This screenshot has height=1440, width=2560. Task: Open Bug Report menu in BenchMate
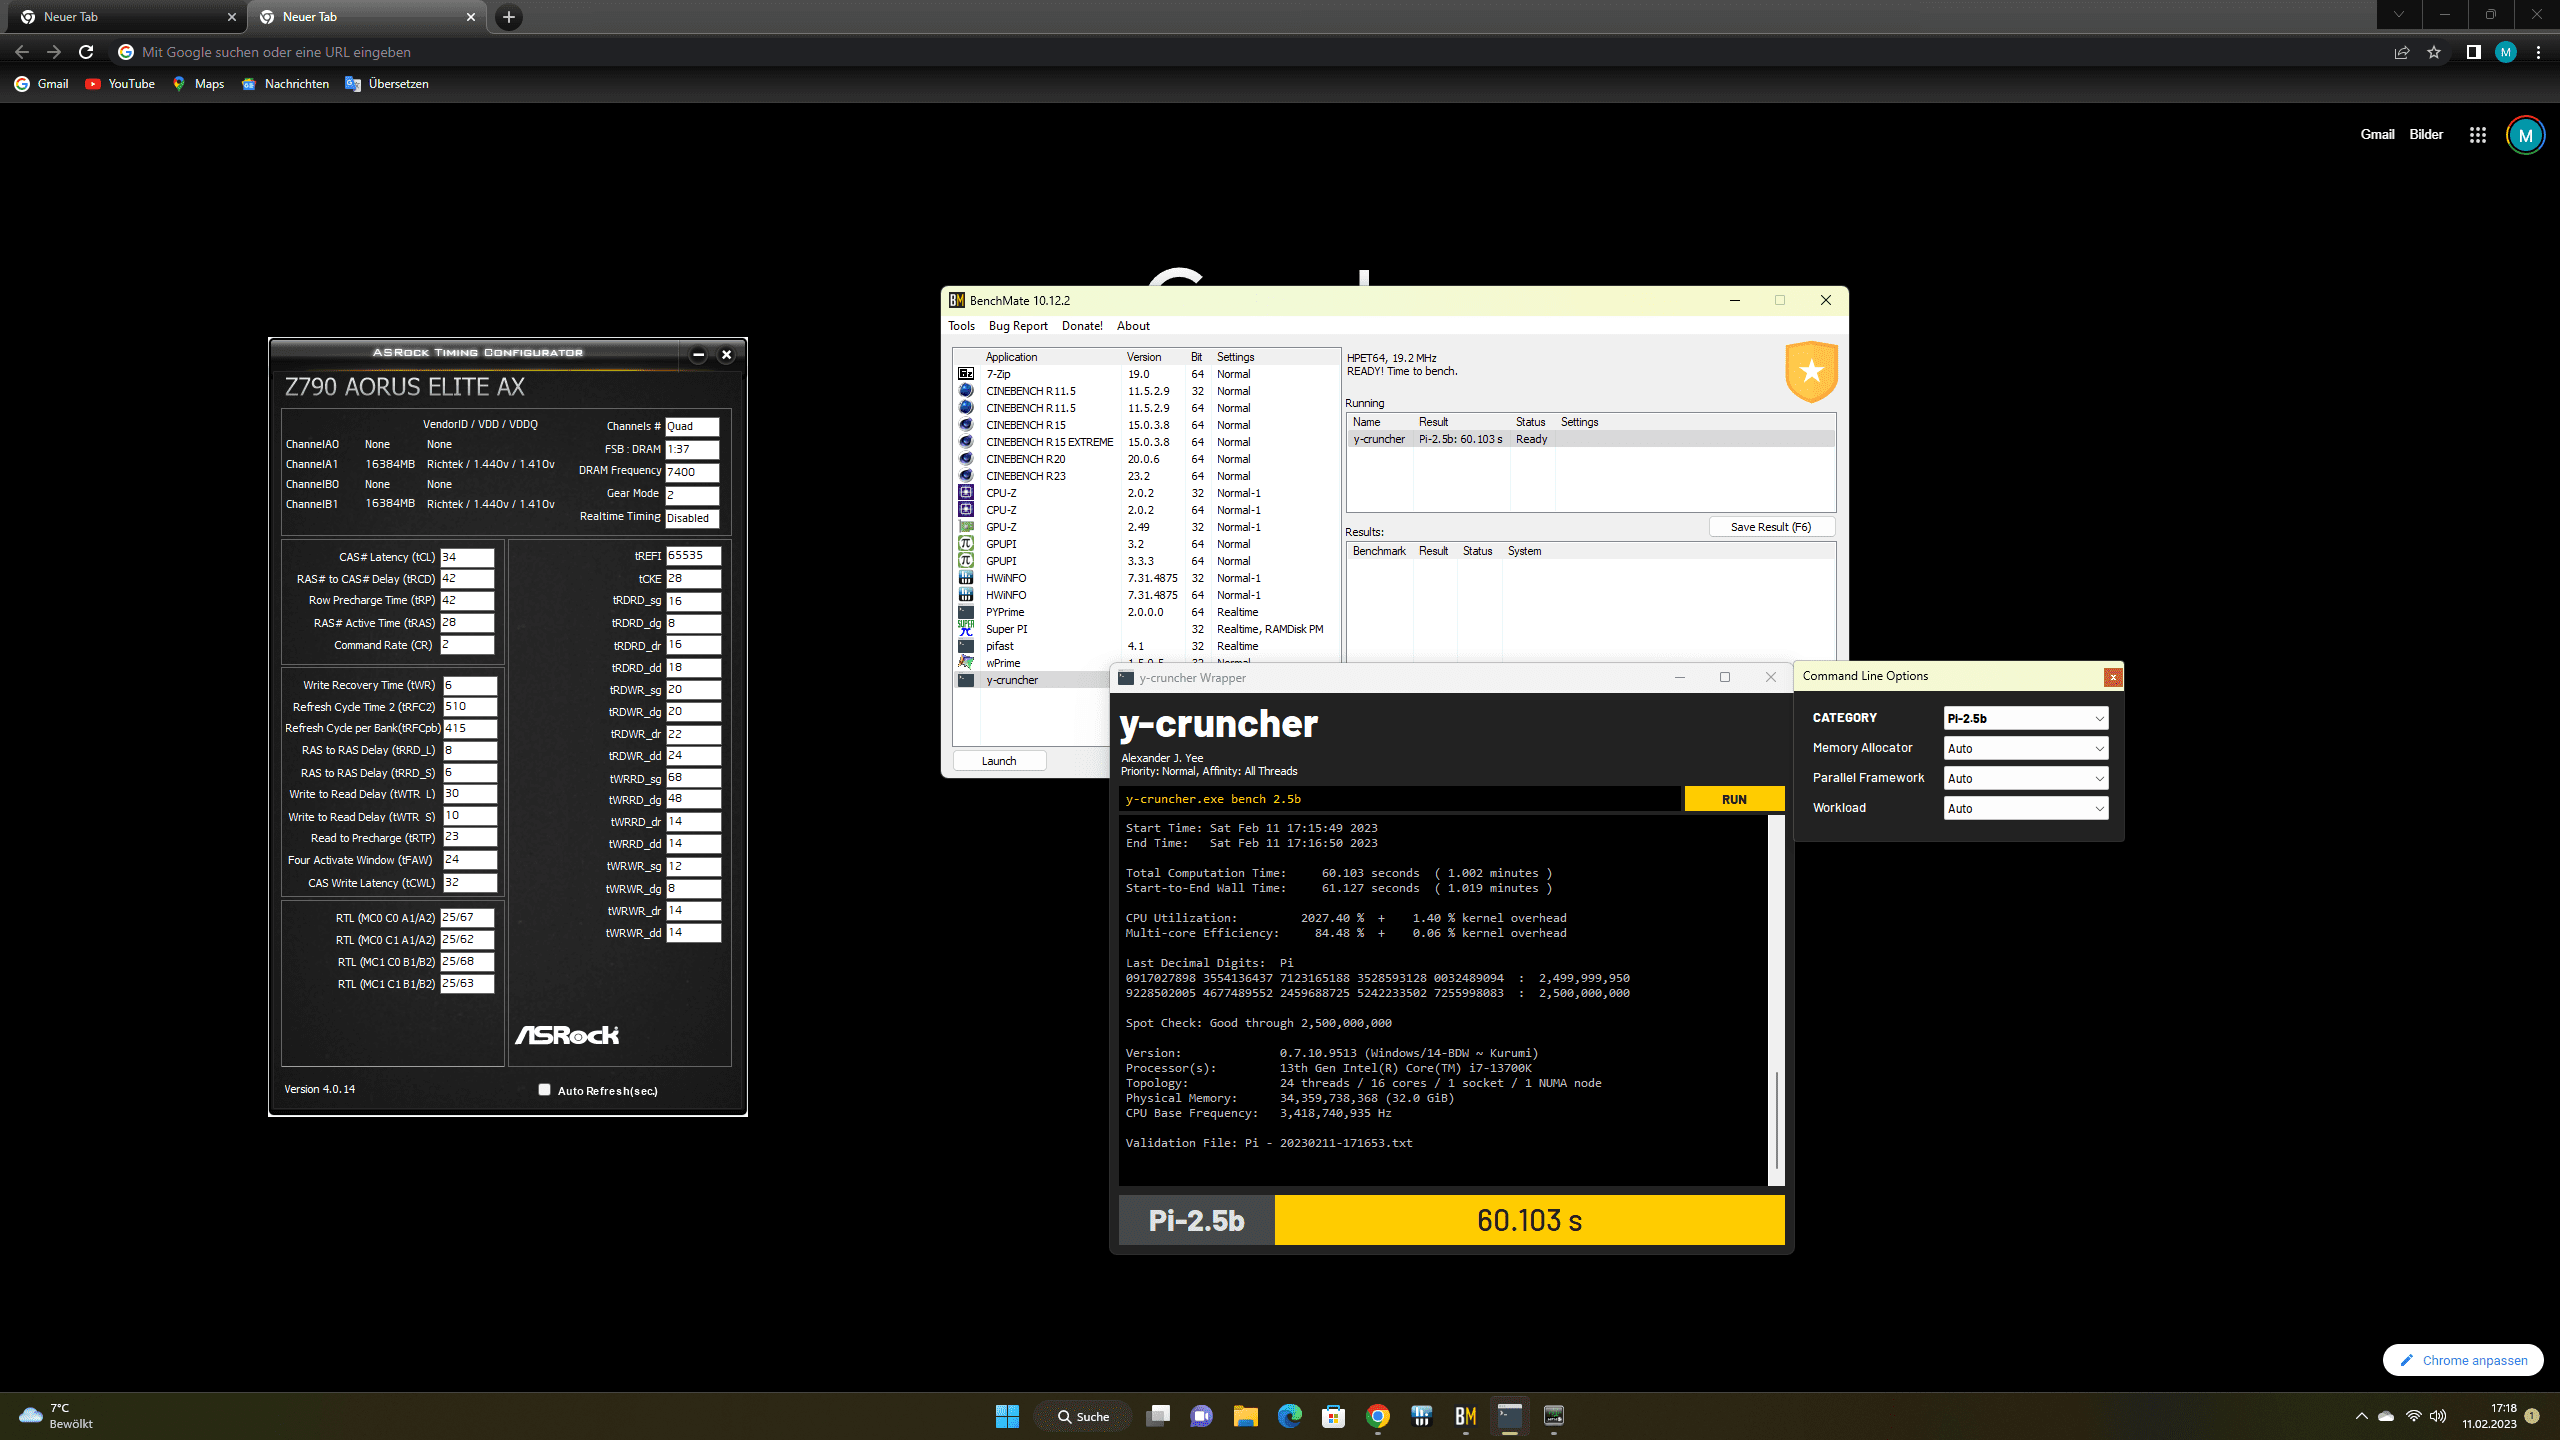point(1018,326)
